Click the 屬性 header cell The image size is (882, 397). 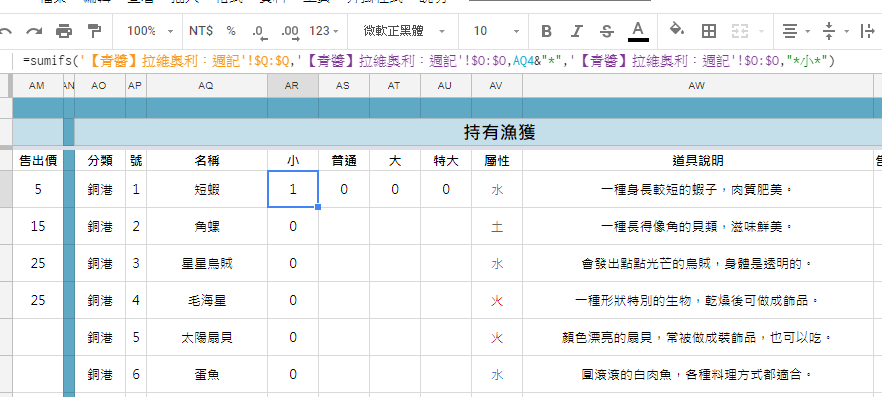pos(497,161)
